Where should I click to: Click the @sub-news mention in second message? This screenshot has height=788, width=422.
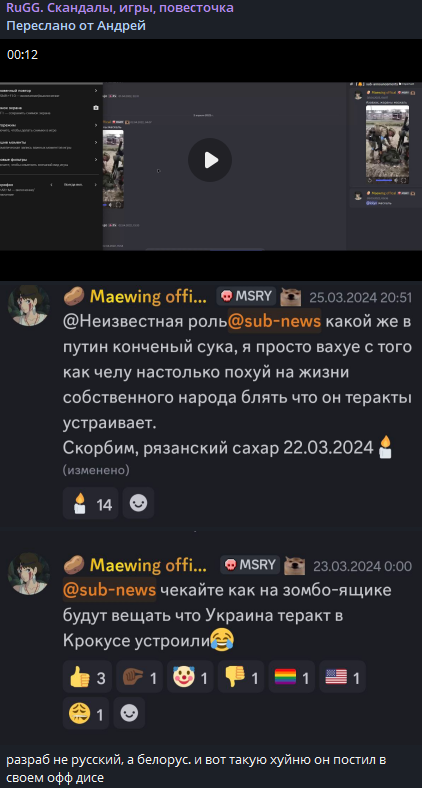pyautogui.click(x=110, y=589)
